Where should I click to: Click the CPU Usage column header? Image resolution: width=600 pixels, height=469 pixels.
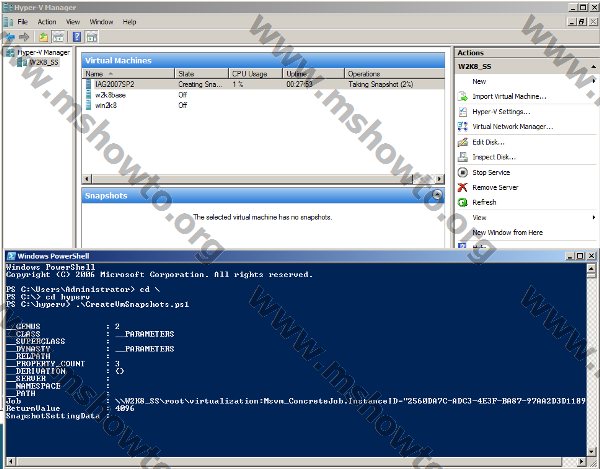pyautogui.click(x=256, y=74)
